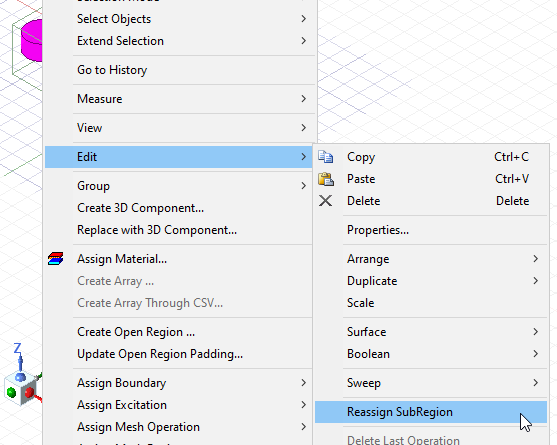Choose Delete in the Edit submenu
This screenshot has height=445, width=557.
click(x=431, y=201)
